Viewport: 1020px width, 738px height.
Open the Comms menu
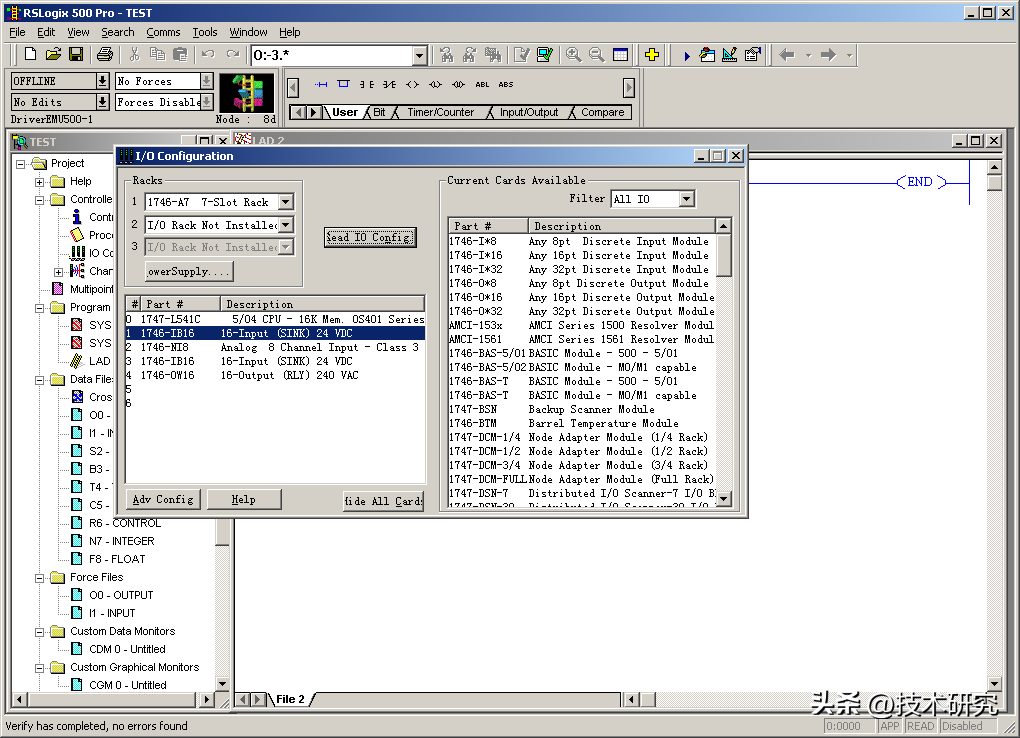tap(163, 32)
